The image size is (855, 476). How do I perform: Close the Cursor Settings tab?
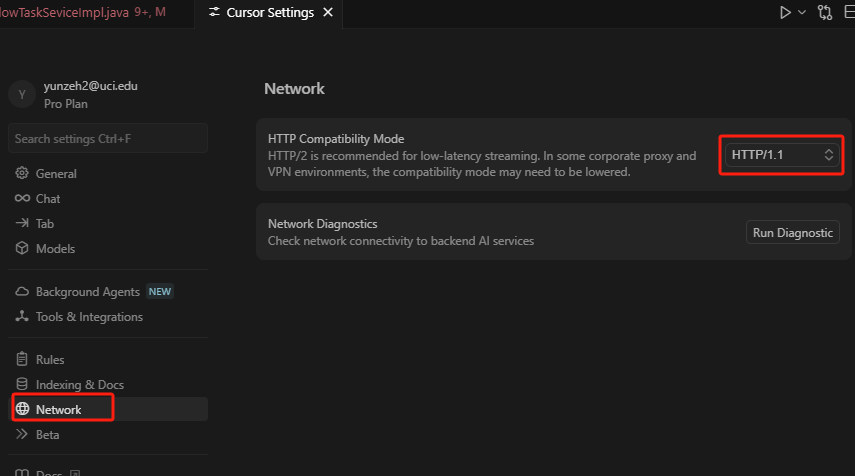pyautogui.click(x=328, y=12)
